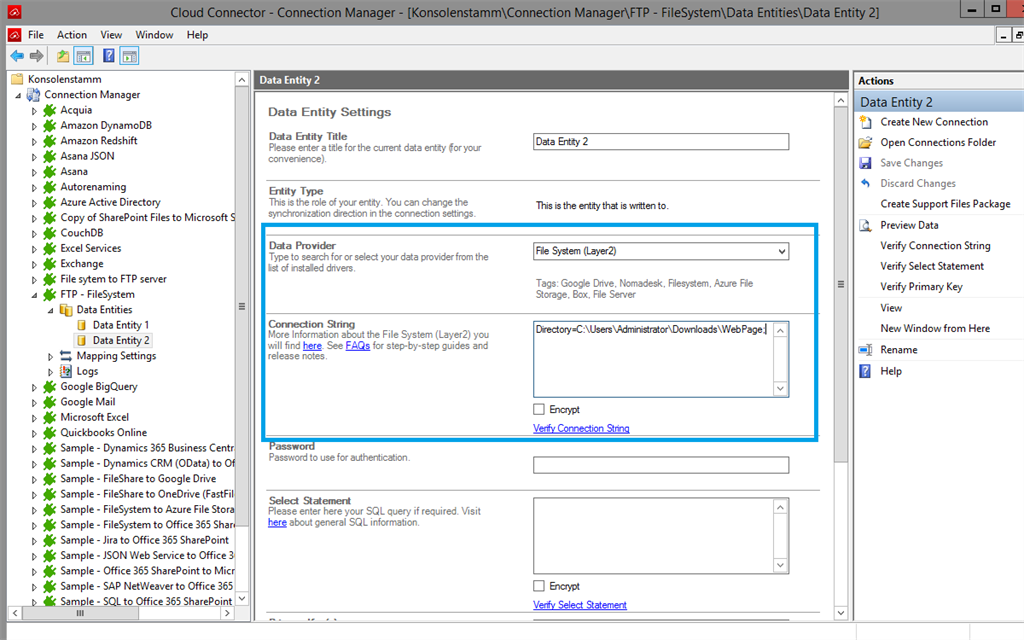Expand the Google BigQuery connection node
The width and height of the screenshot is (1024, 640).
(x=35, y=387)
